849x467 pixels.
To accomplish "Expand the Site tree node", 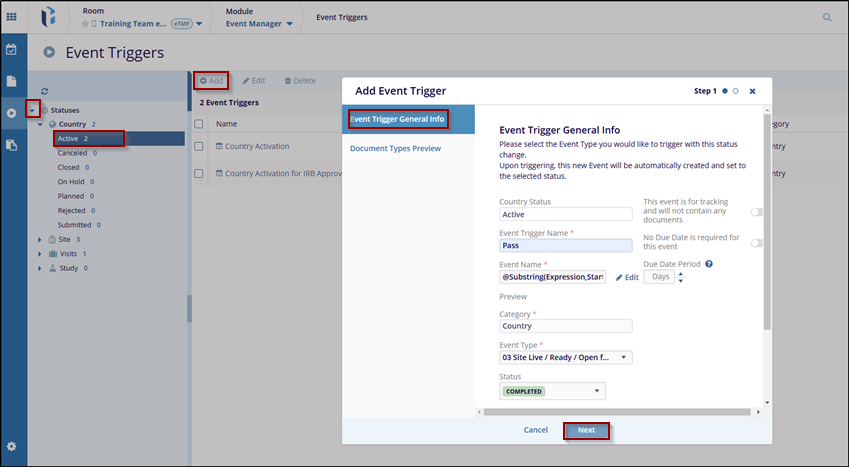I will pyautogui.click(x=40, y=239).
